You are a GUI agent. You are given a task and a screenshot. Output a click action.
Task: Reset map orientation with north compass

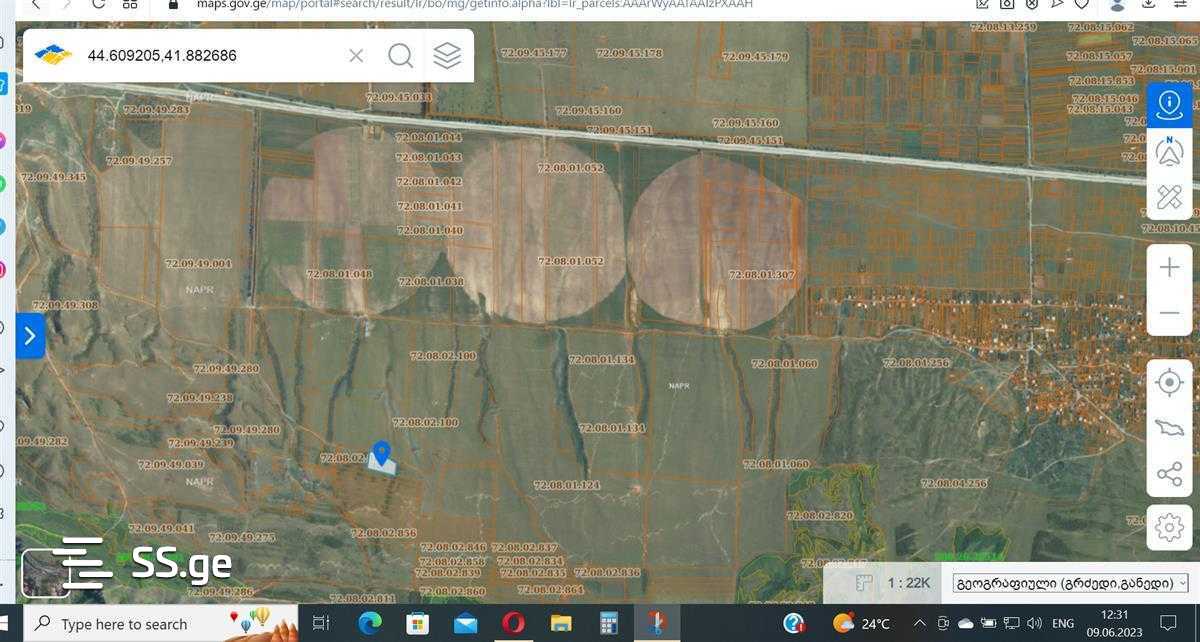(x=1169, y=151)
